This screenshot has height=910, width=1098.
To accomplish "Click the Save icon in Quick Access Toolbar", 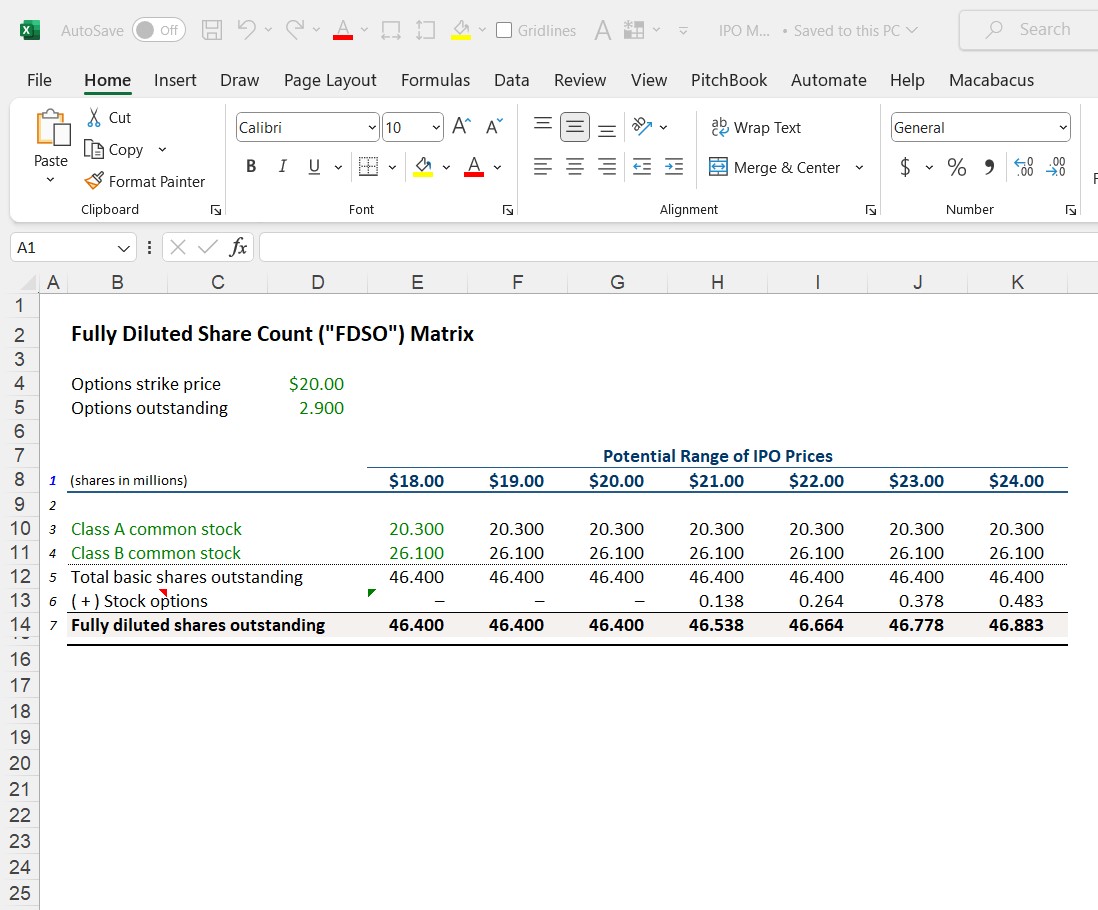I will (x=211, y=30).
